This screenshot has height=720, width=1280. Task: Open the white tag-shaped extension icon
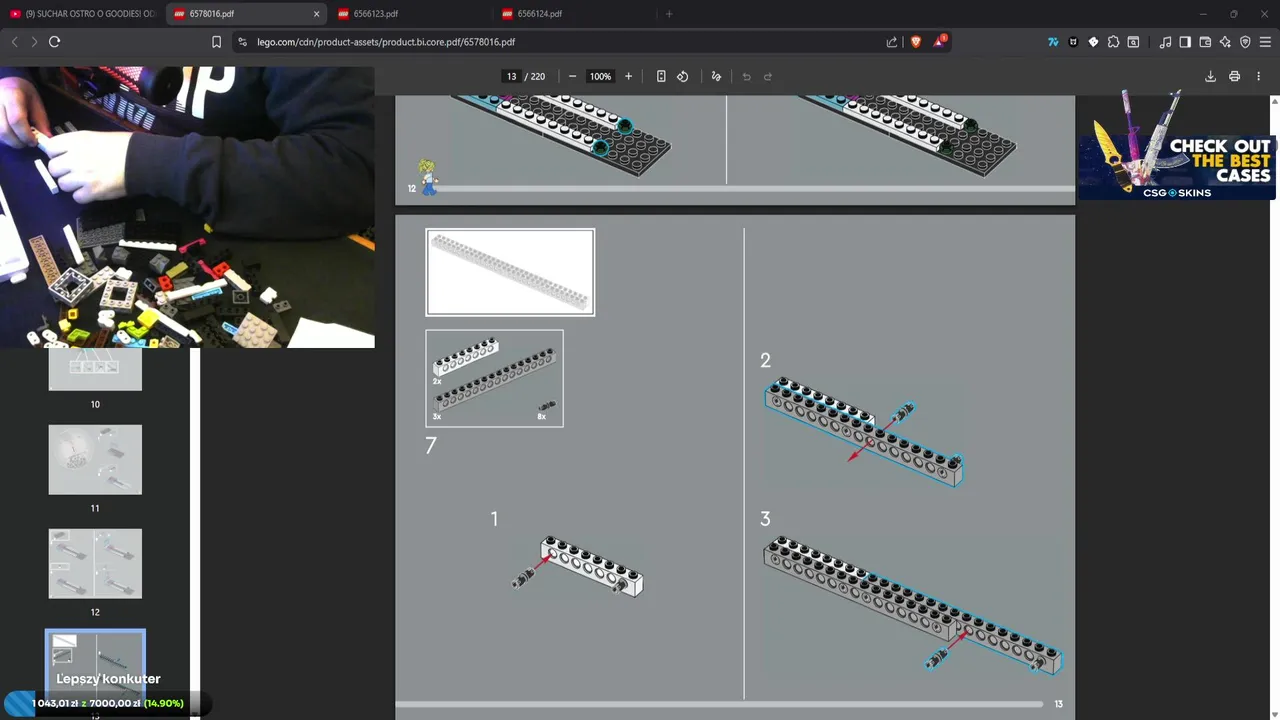(x=1093, y=42)
